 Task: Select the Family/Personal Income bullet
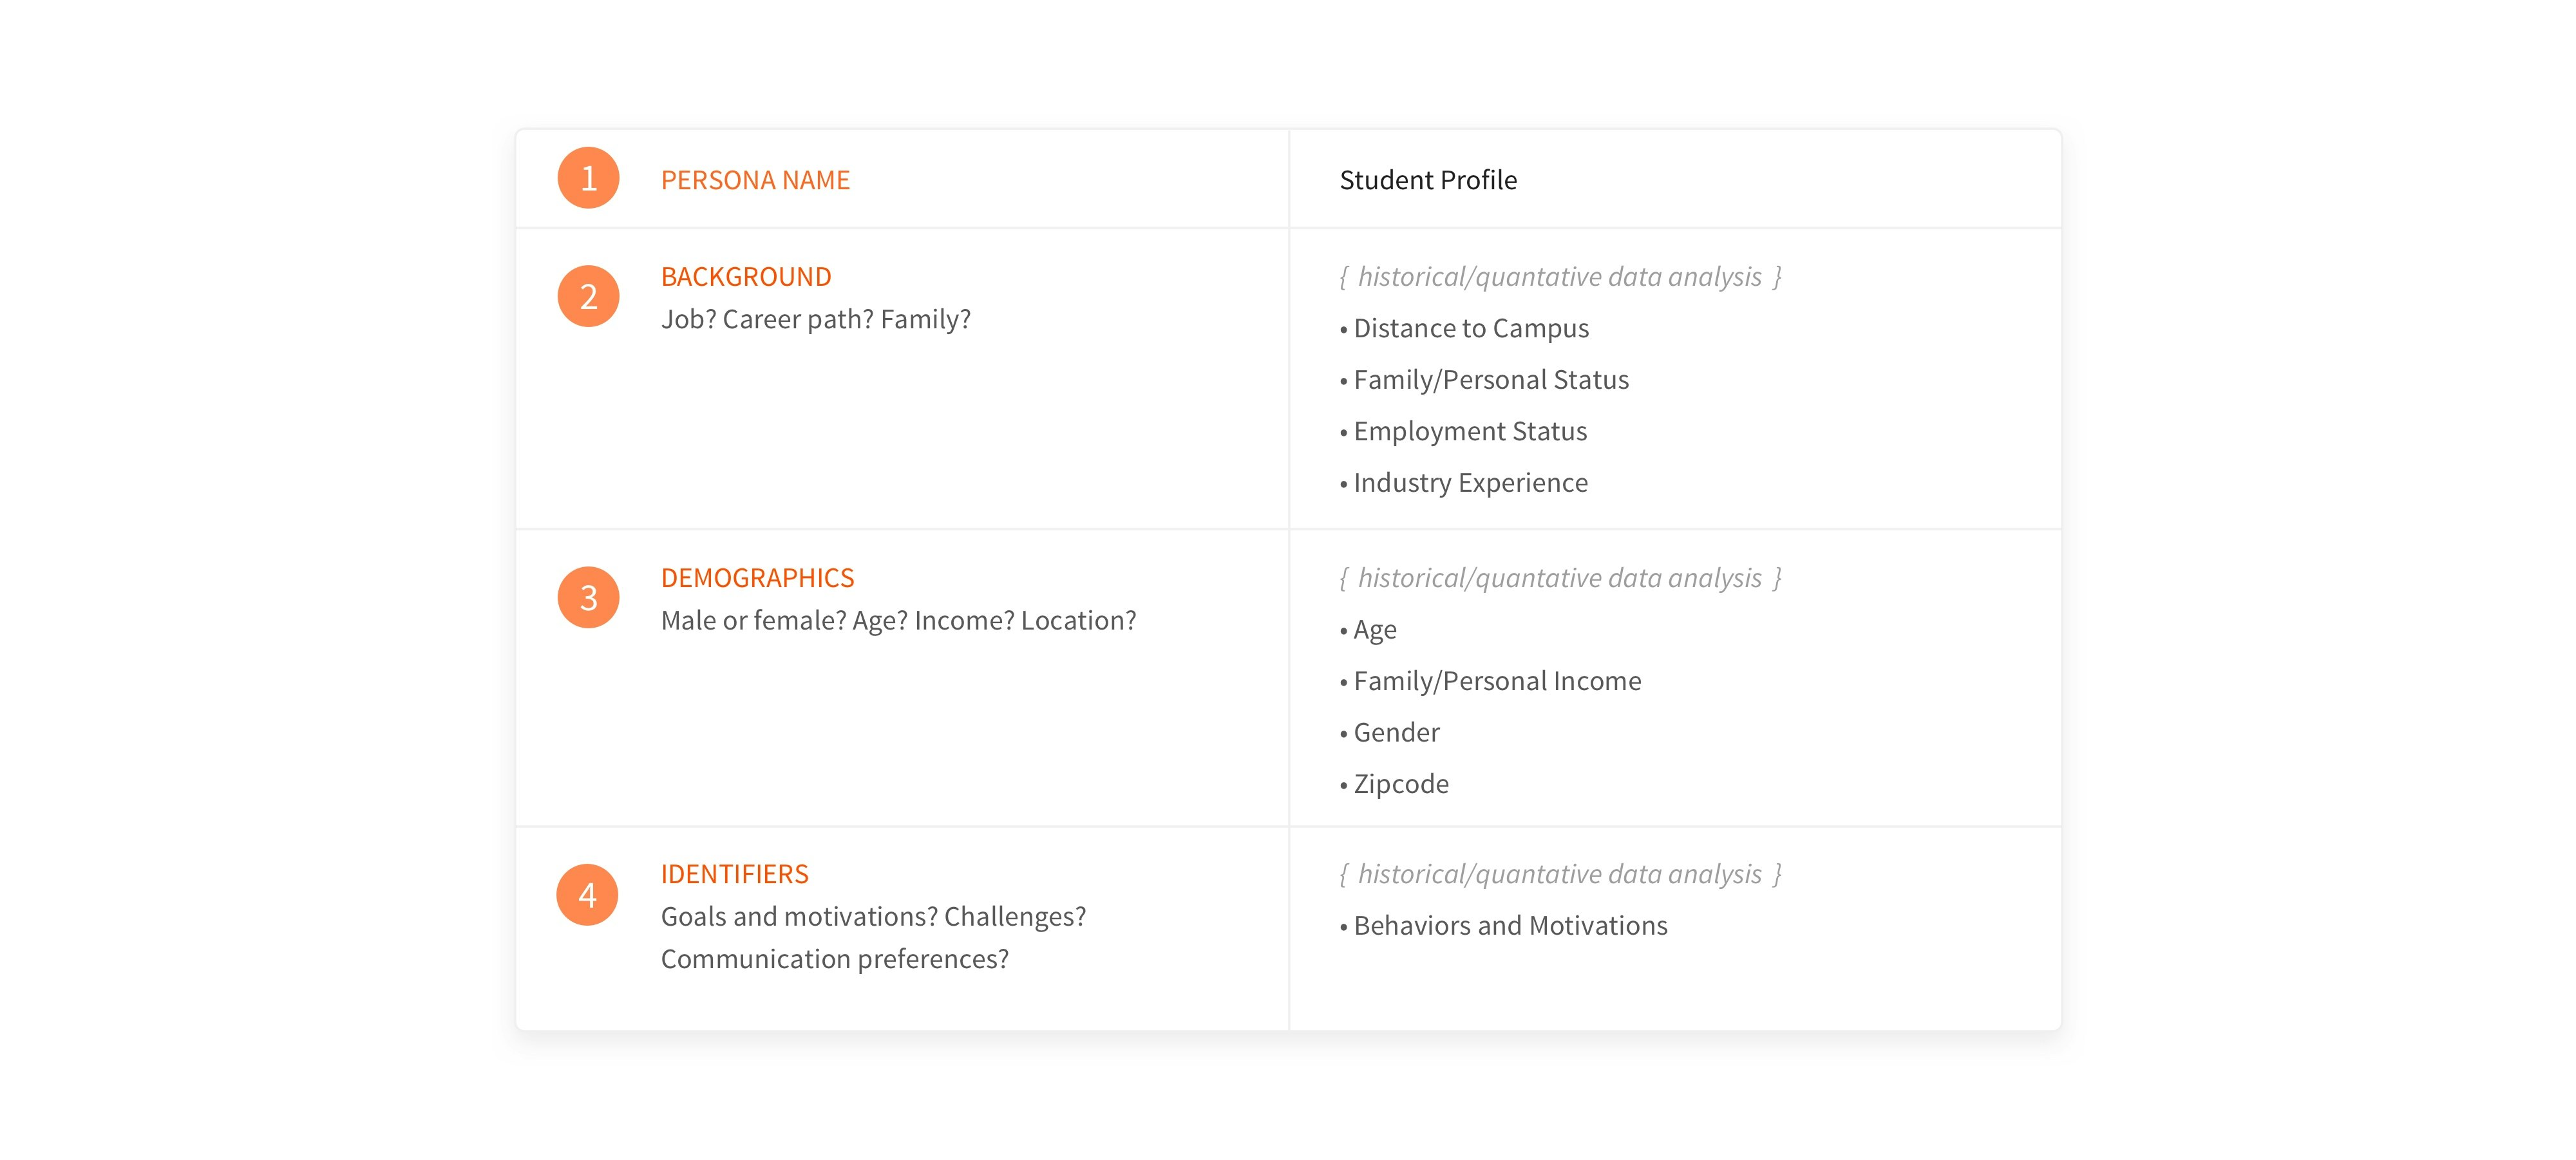click(1496, 681)
